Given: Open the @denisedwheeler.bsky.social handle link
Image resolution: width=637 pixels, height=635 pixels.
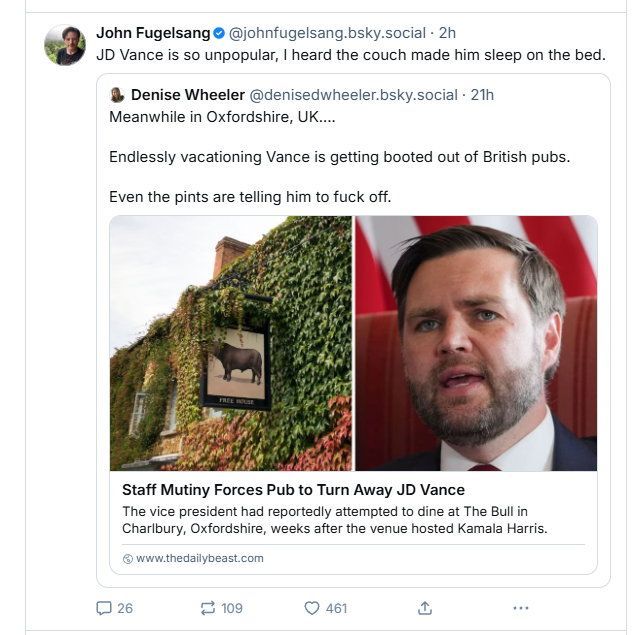Looking at the screenshot, I should click(x=353, y=95).
